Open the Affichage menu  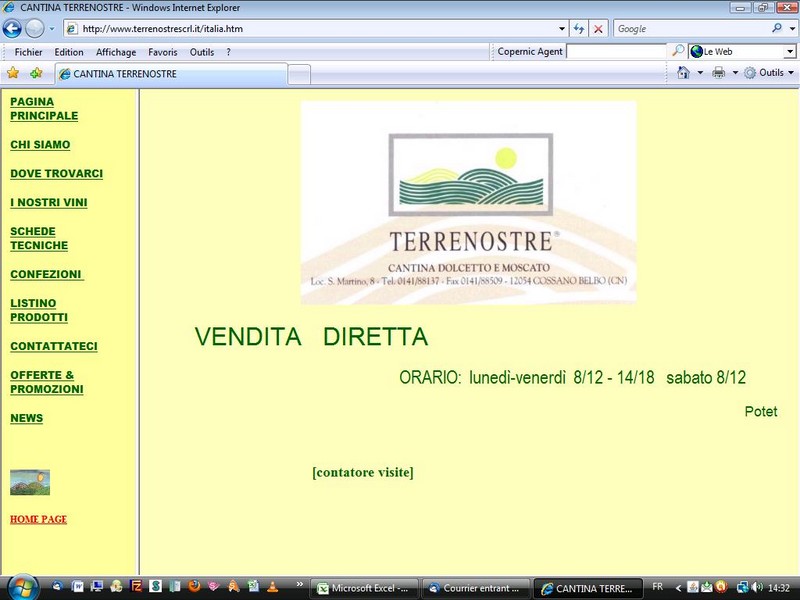coord(116,52)
